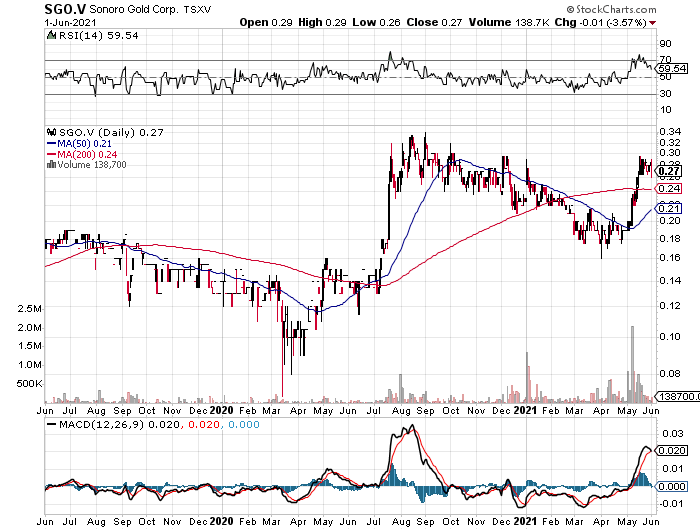Click the 2020 year label under MACD panel
Screen dimensions: 700x530
click(221, 521)
